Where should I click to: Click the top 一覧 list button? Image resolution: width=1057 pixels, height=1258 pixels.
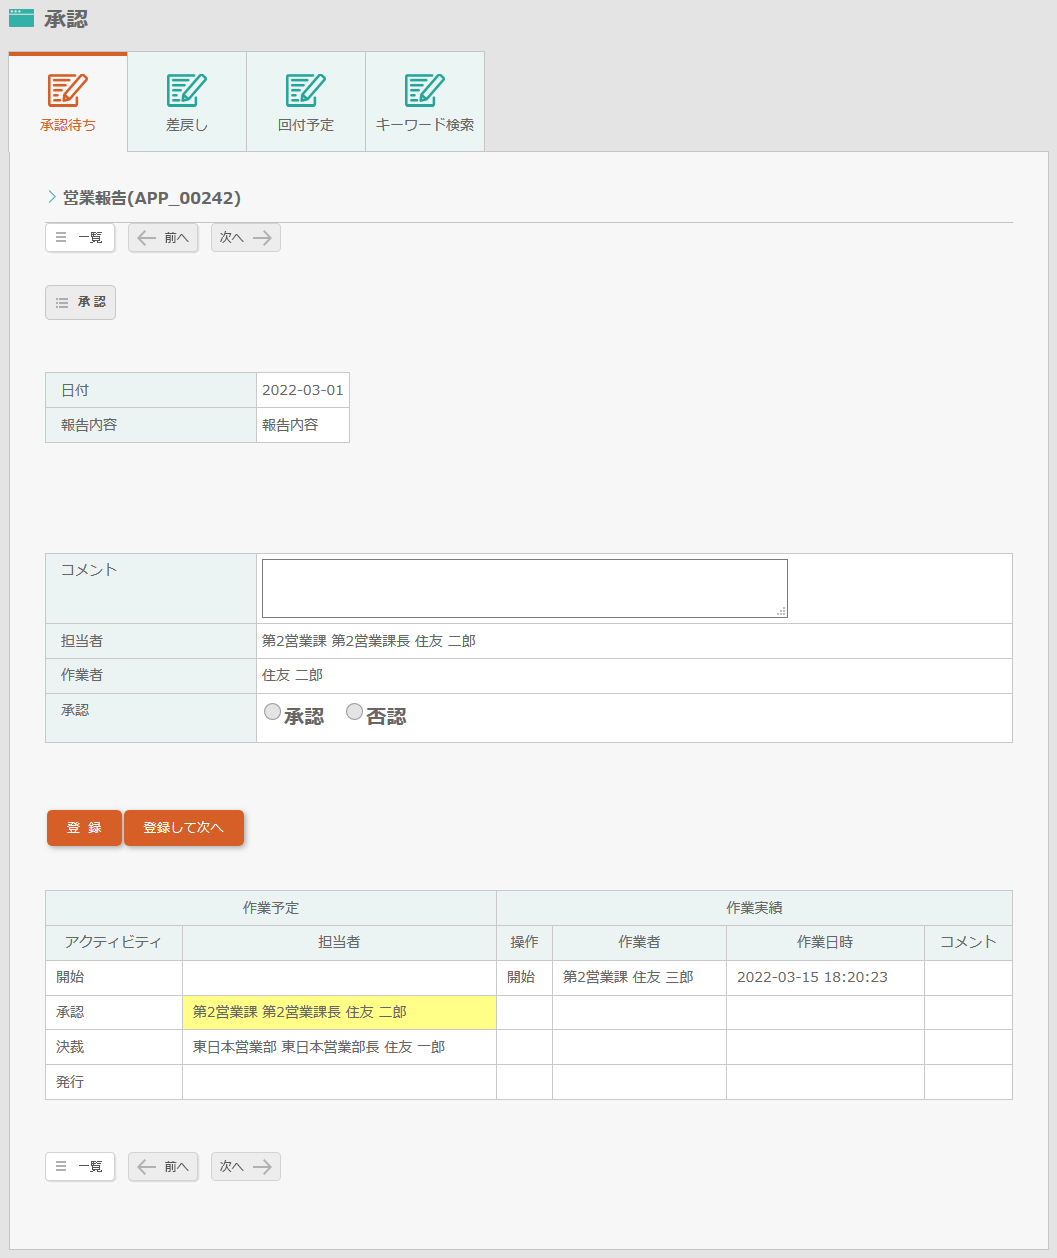(x=80, y=237)
